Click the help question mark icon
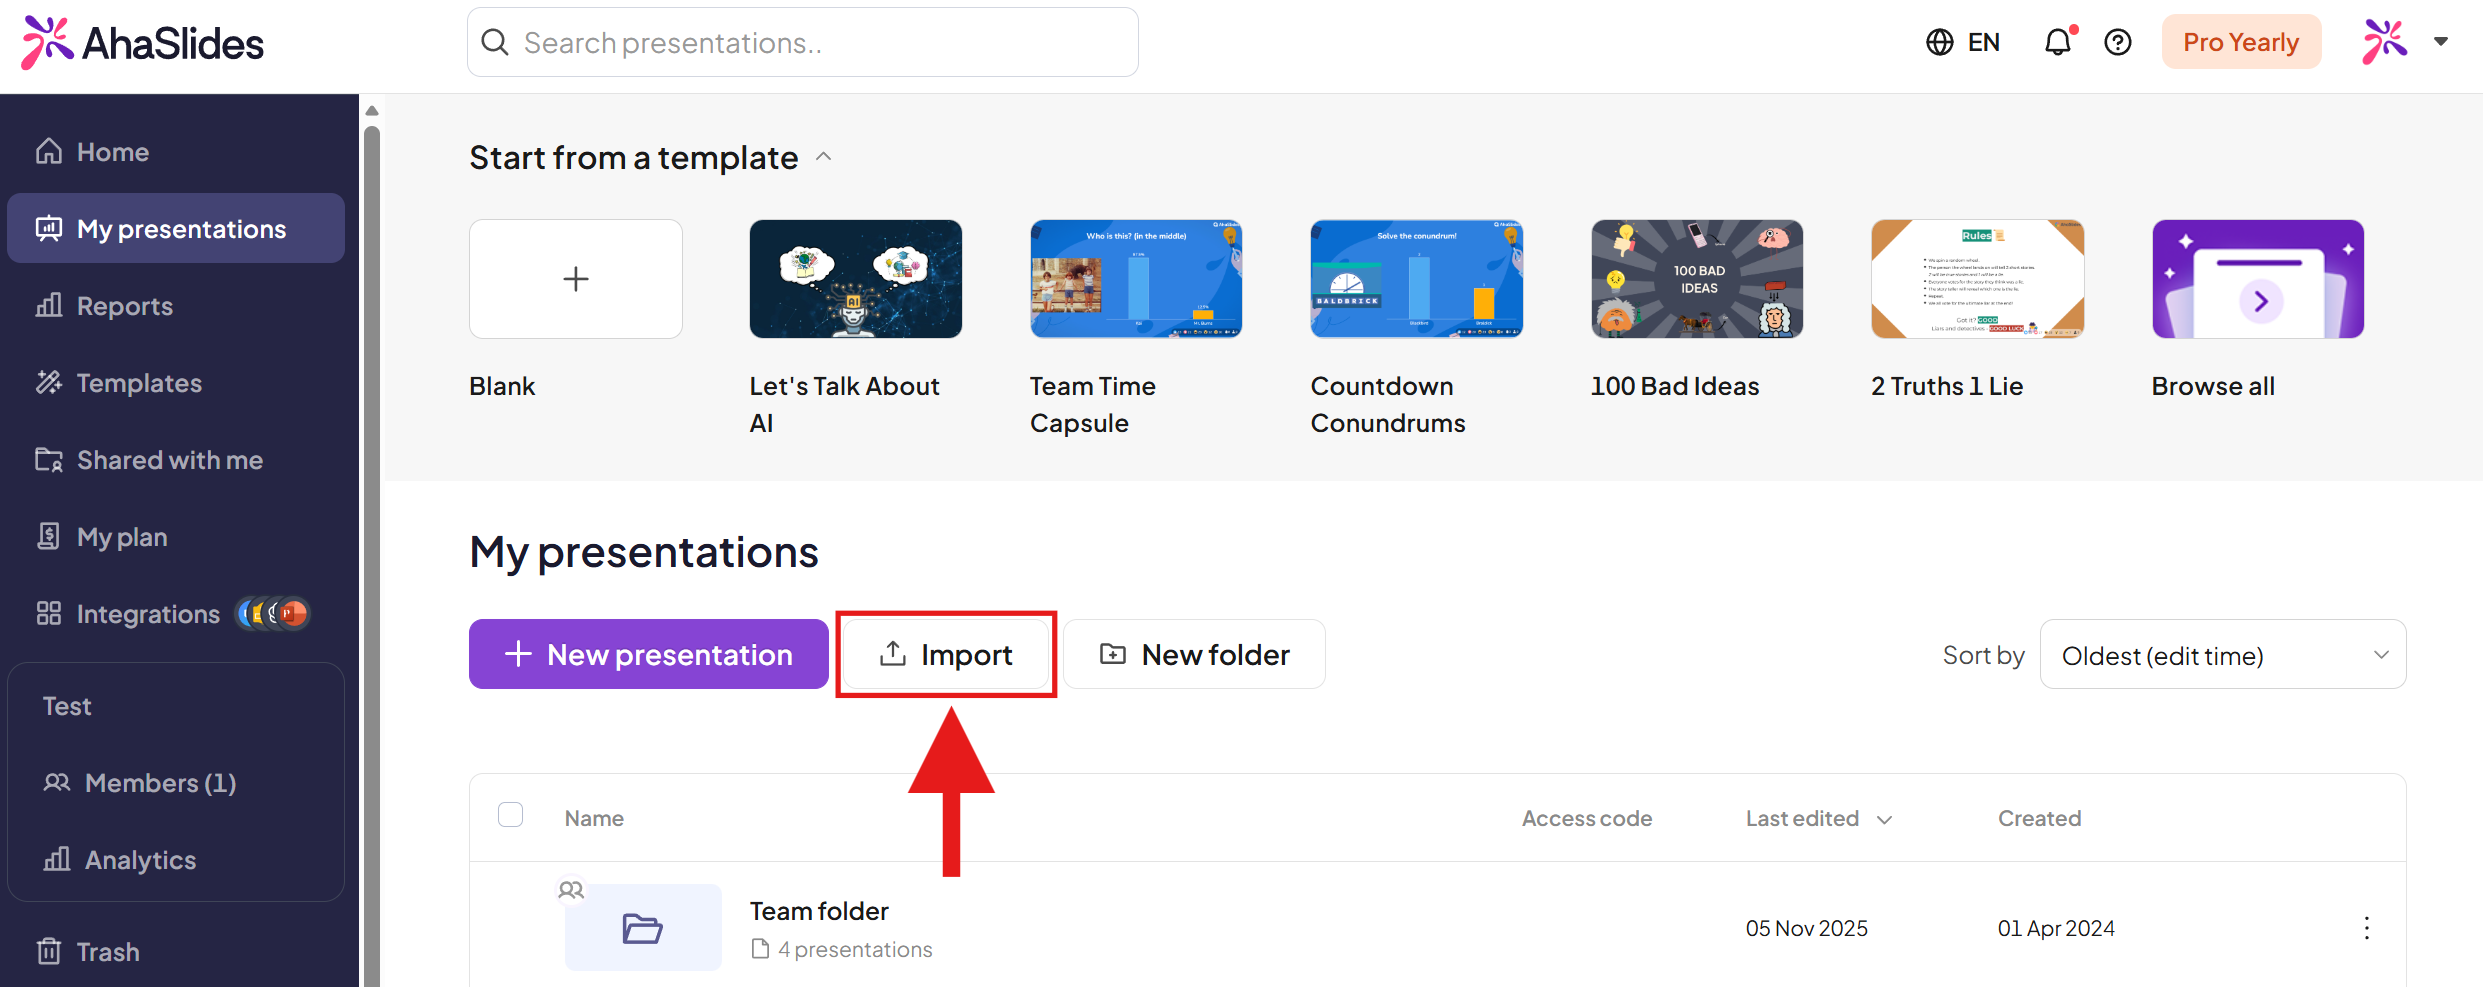The width and height of the screenshot is (2483, 987). pyautogui.click(x=2117, y=43)
